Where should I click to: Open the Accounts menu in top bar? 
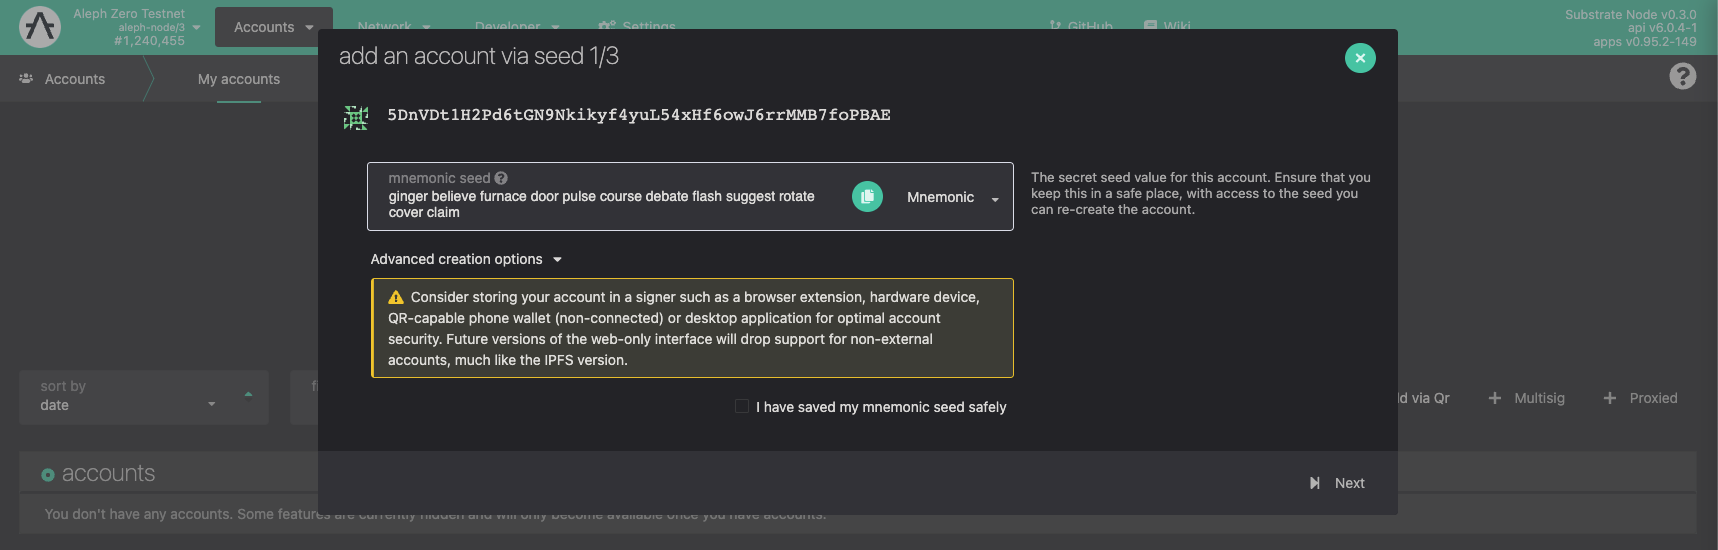273,27
